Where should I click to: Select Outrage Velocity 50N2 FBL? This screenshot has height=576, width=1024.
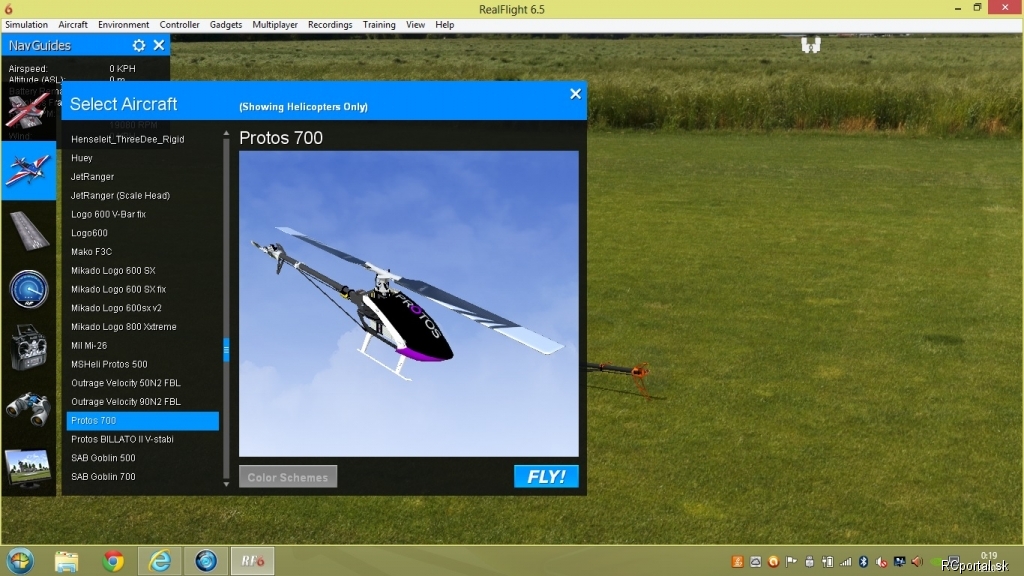tap(142, 383)
